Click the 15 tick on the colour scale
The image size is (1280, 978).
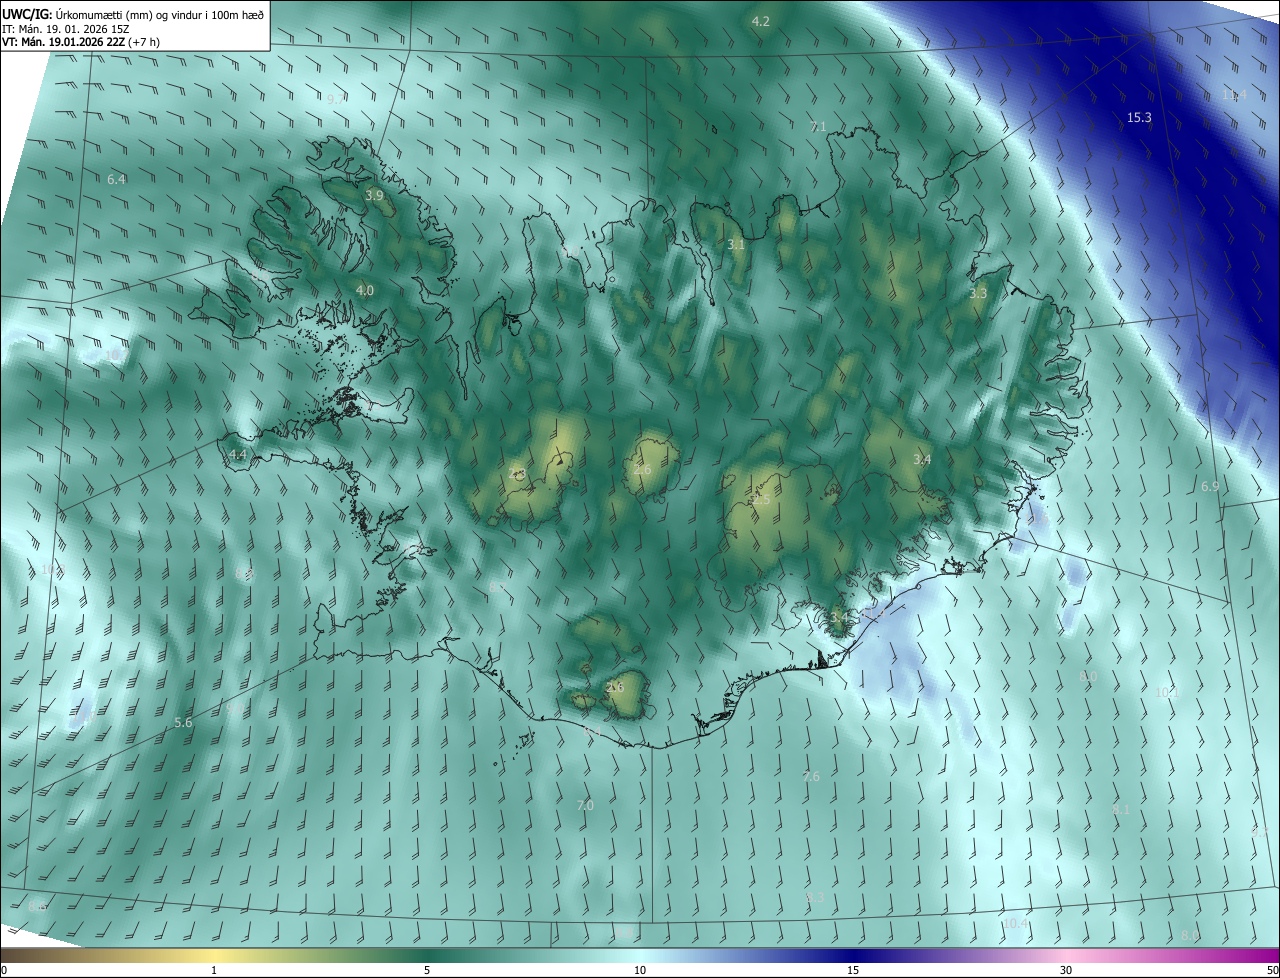coord(853,970)
